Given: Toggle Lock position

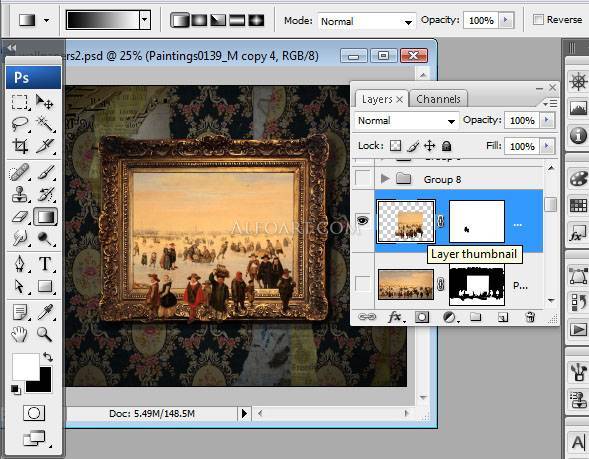Looking at the screenshot, I should pos(429,146).
